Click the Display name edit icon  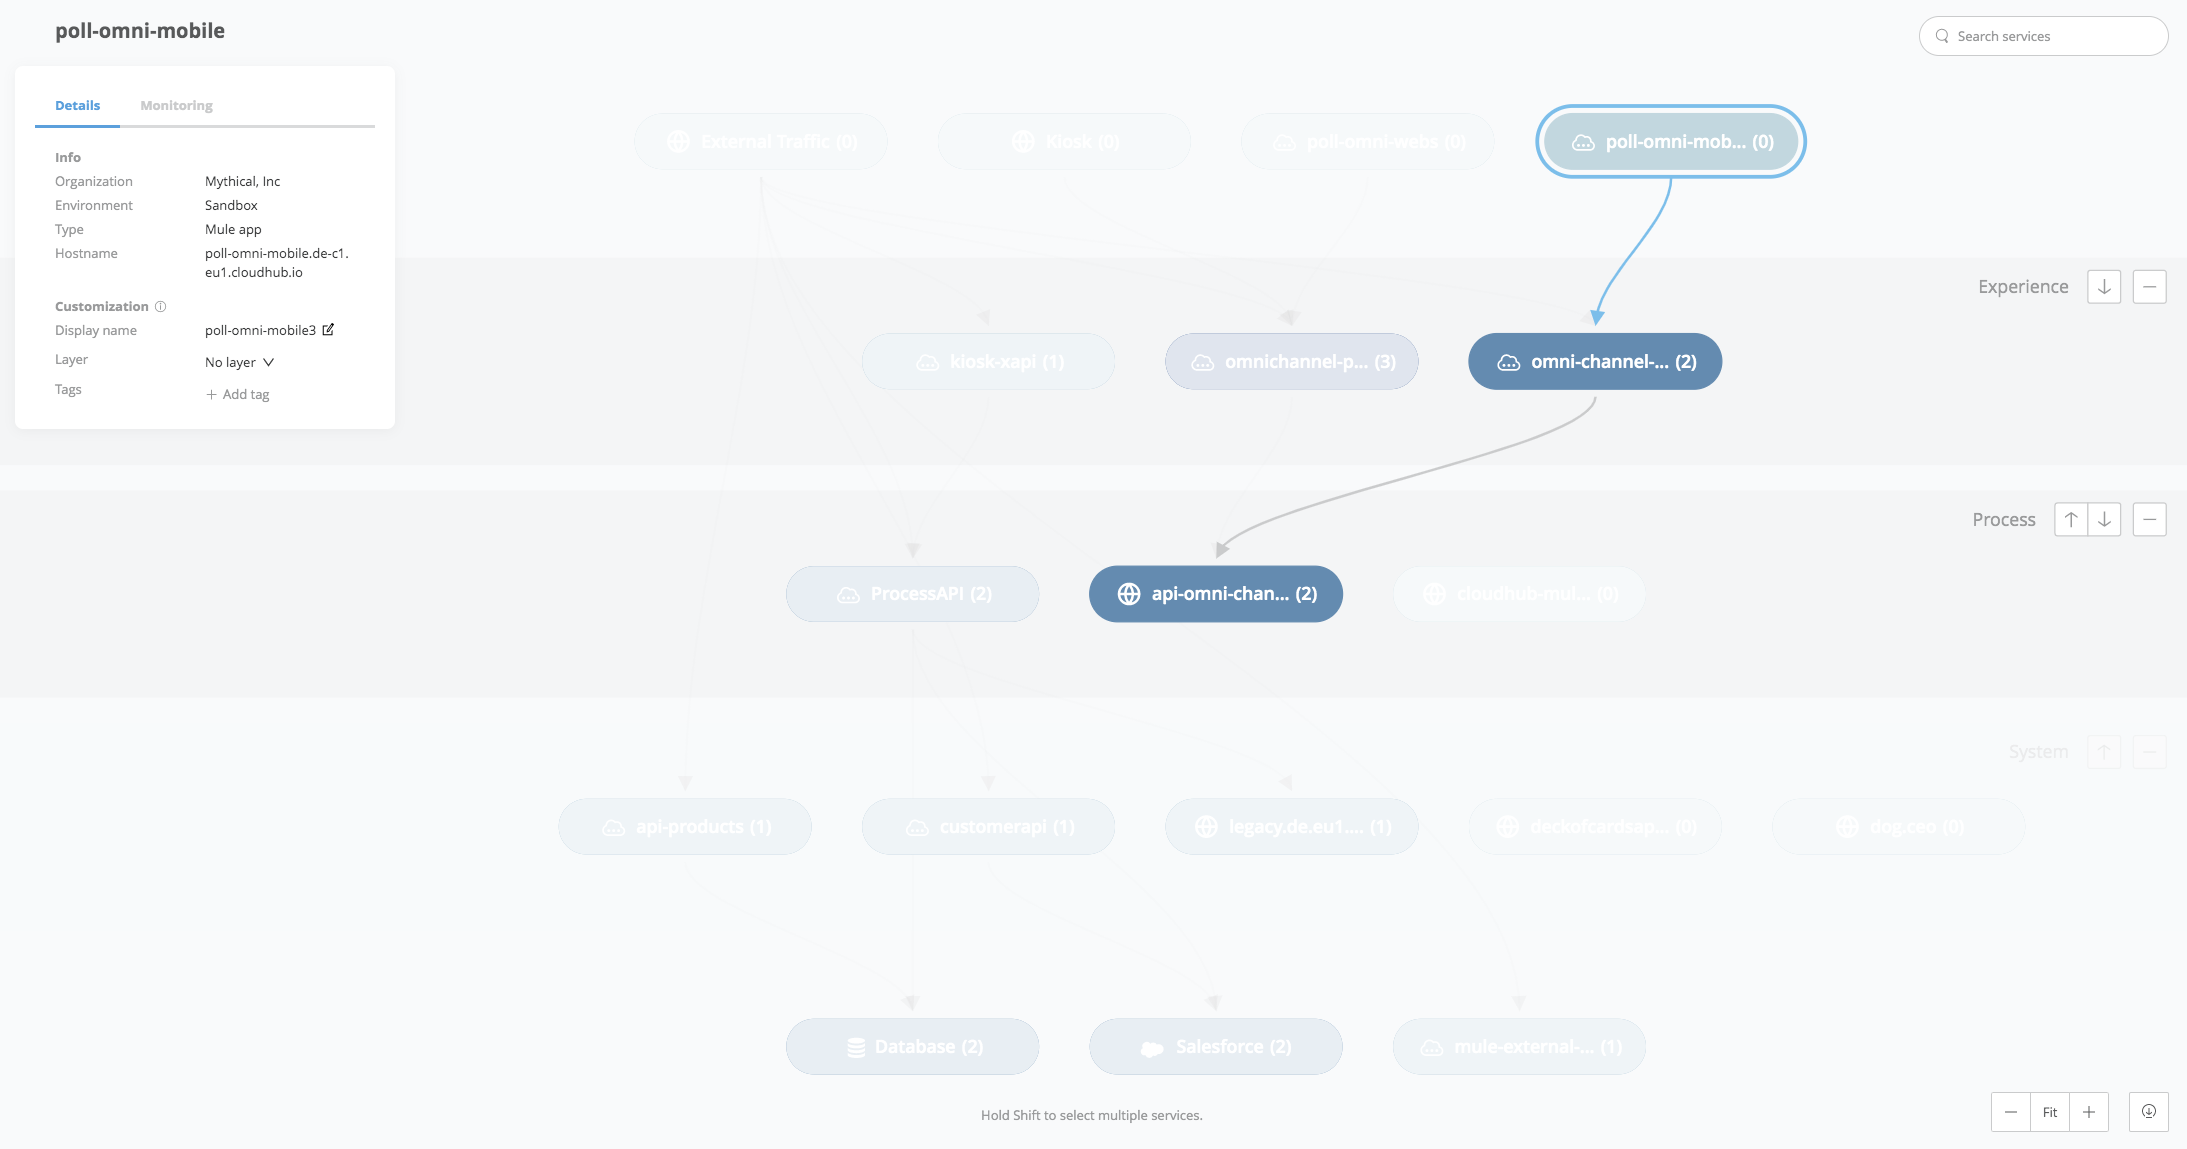pyautogui.click(x=333, y=330)
